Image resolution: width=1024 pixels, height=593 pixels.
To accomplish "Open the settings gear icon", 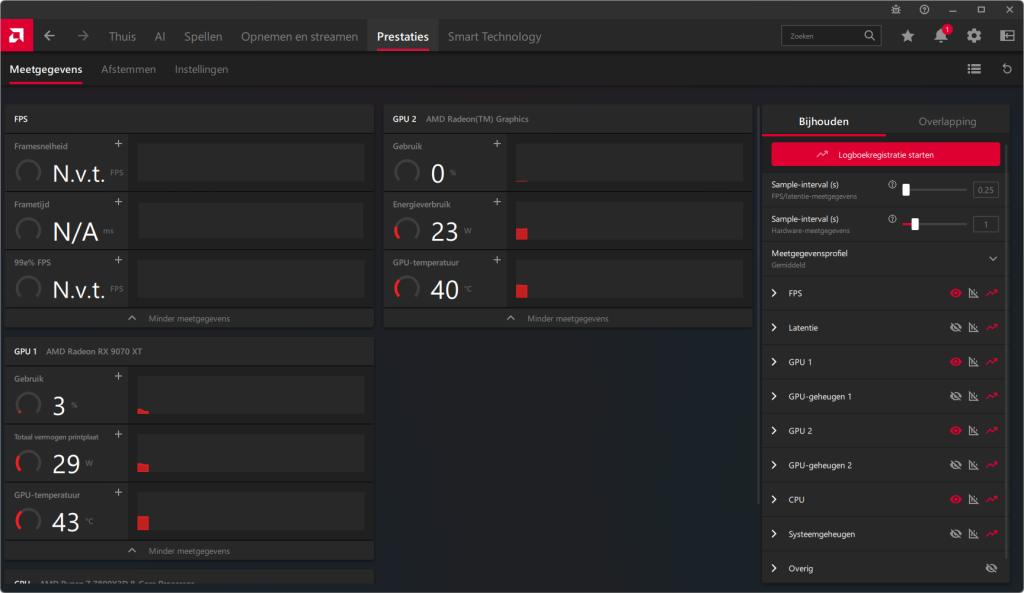I will coord(973,36).
